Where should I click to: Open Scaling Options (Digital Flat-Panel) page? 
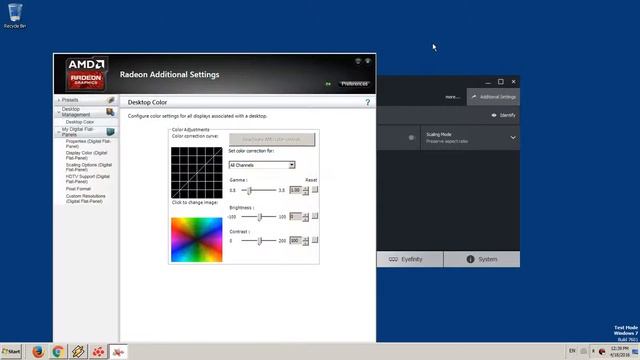point(89,167)
